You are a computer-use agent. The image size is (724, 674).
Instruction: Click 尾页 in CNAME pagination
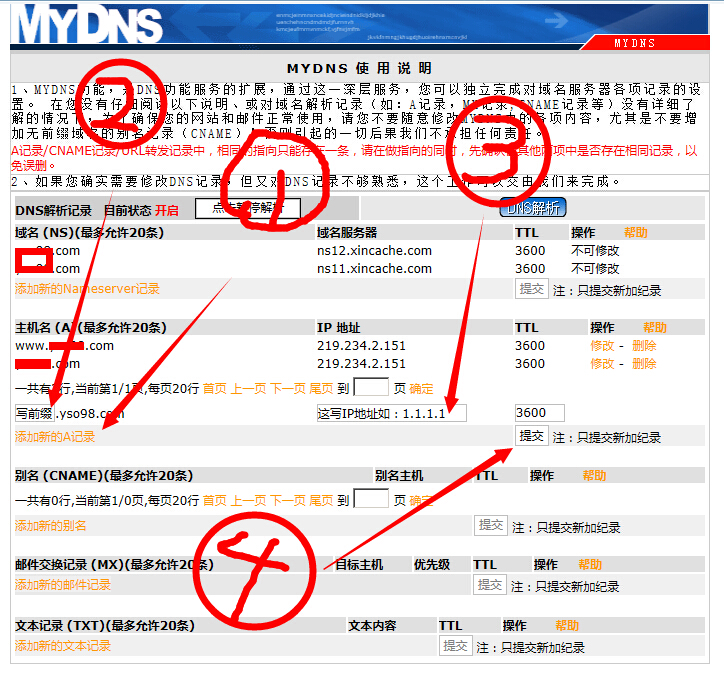321,500
